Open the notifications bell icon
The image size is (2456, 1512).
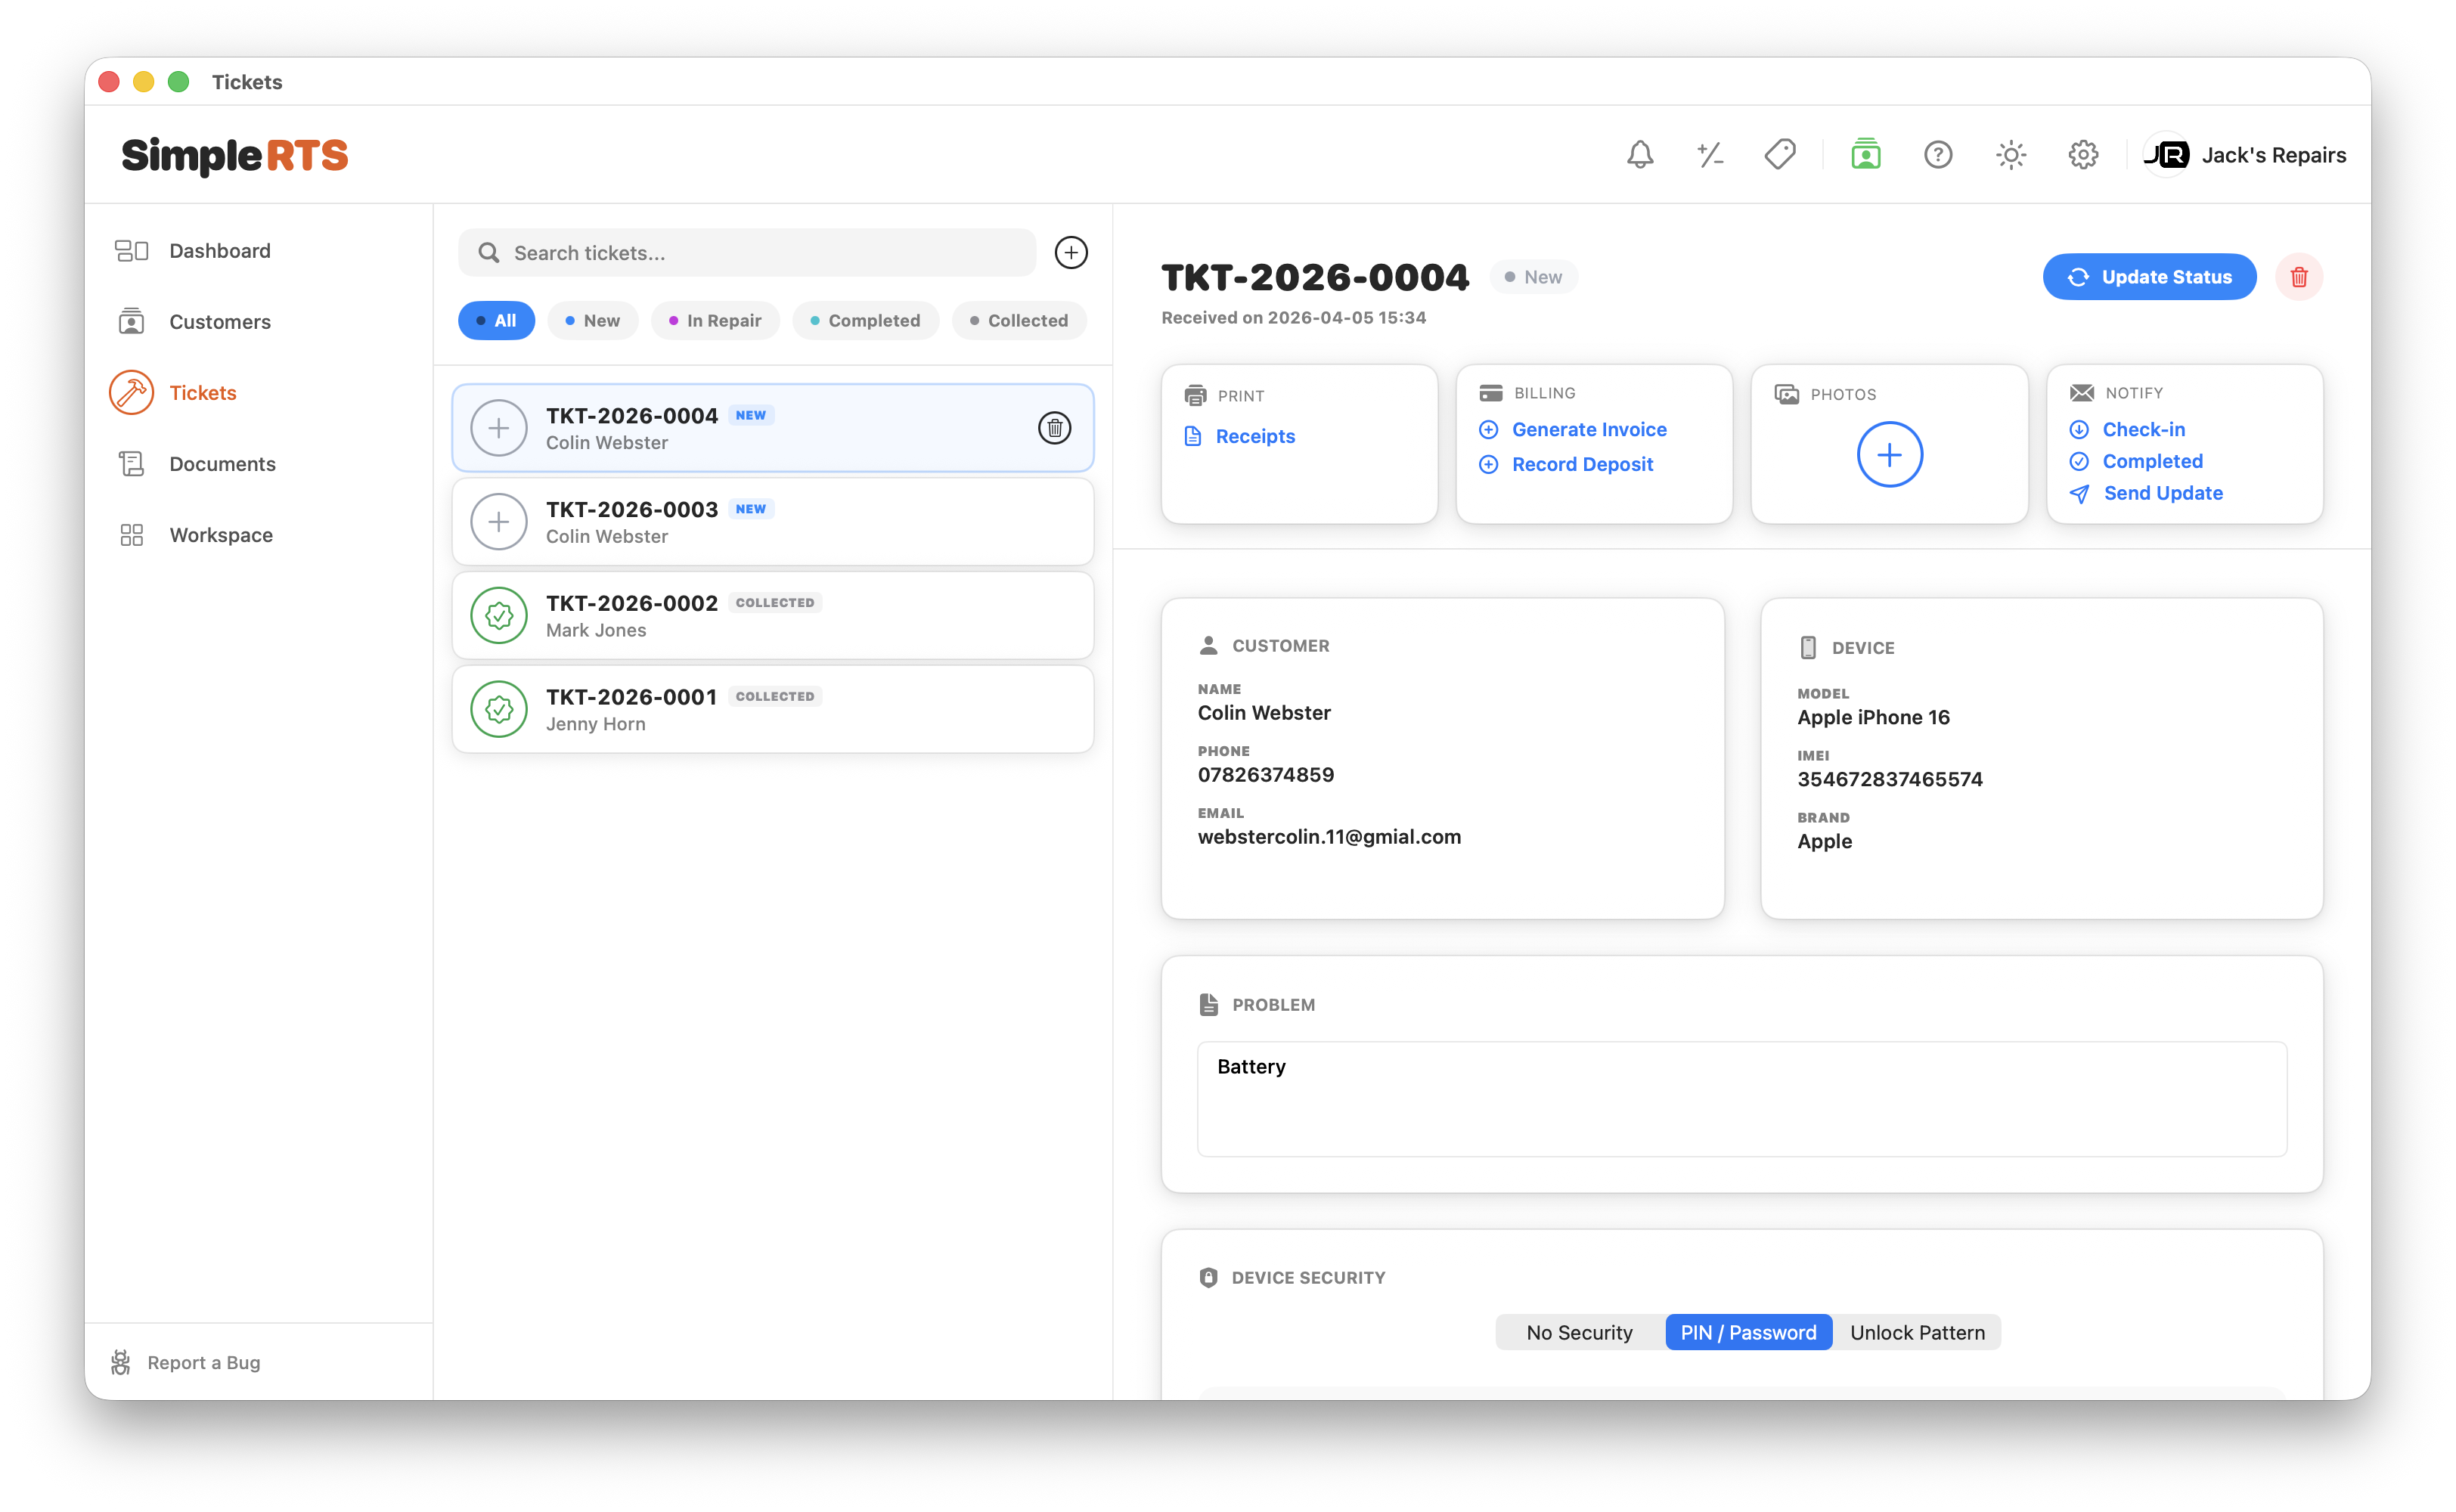pos(1640,155)
